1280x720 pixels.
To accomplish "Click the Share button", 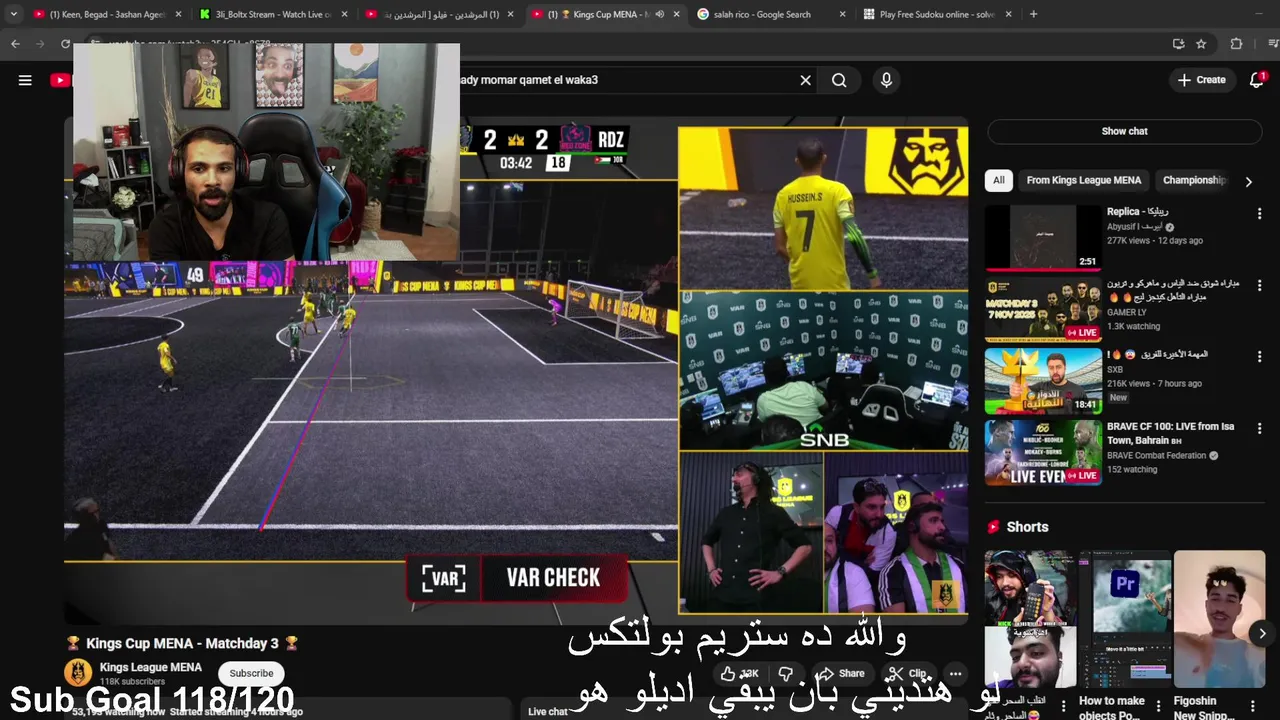I will pyautogui.click(x=841, y=674).
